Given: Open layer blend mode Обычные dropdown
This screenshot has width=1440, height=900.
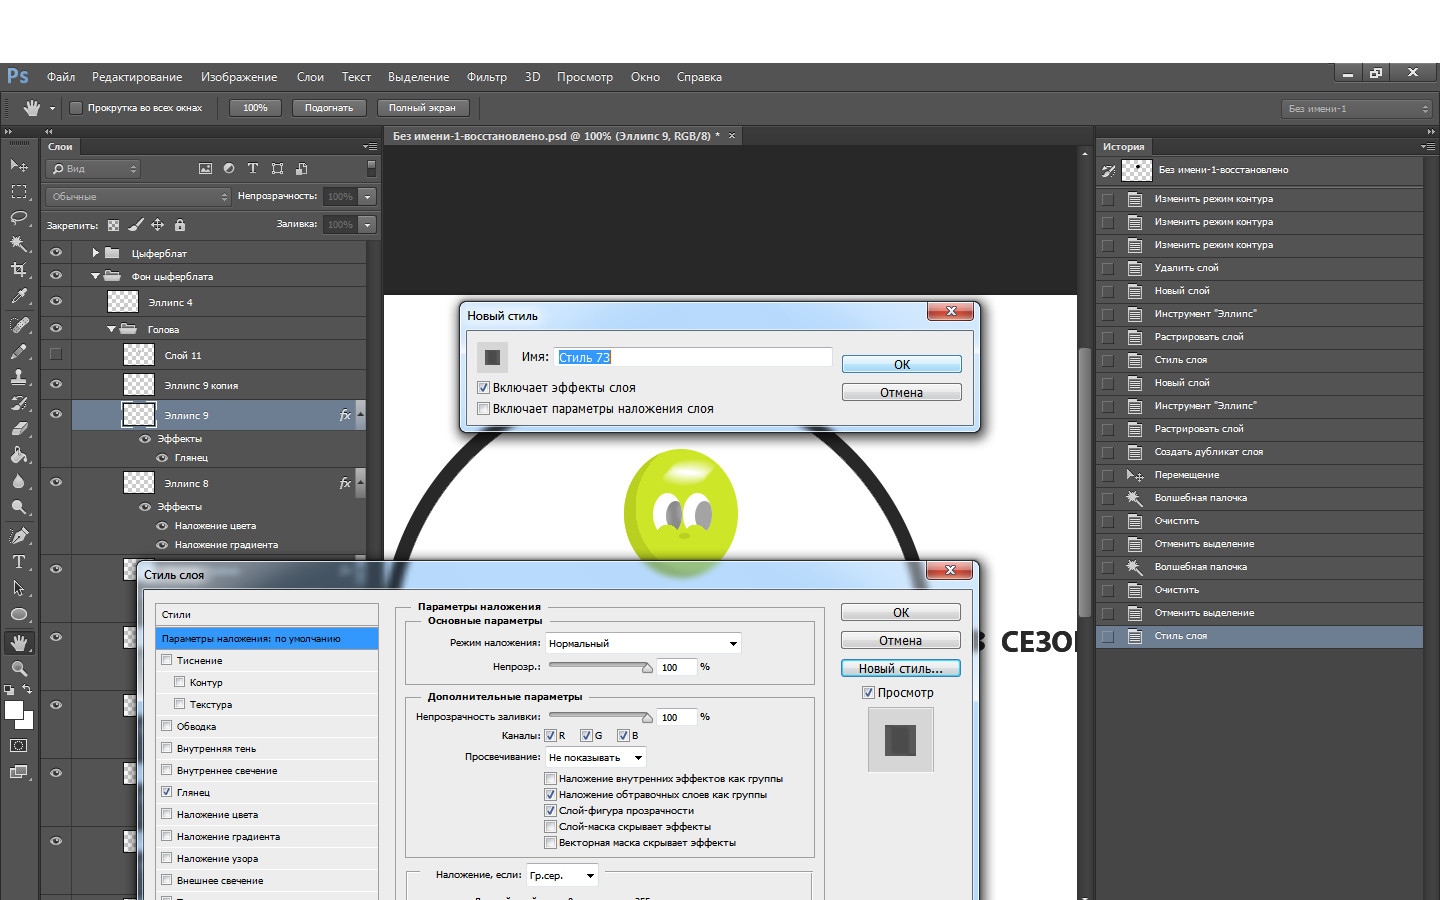Looking at the screenshot, I should point(138,197).
